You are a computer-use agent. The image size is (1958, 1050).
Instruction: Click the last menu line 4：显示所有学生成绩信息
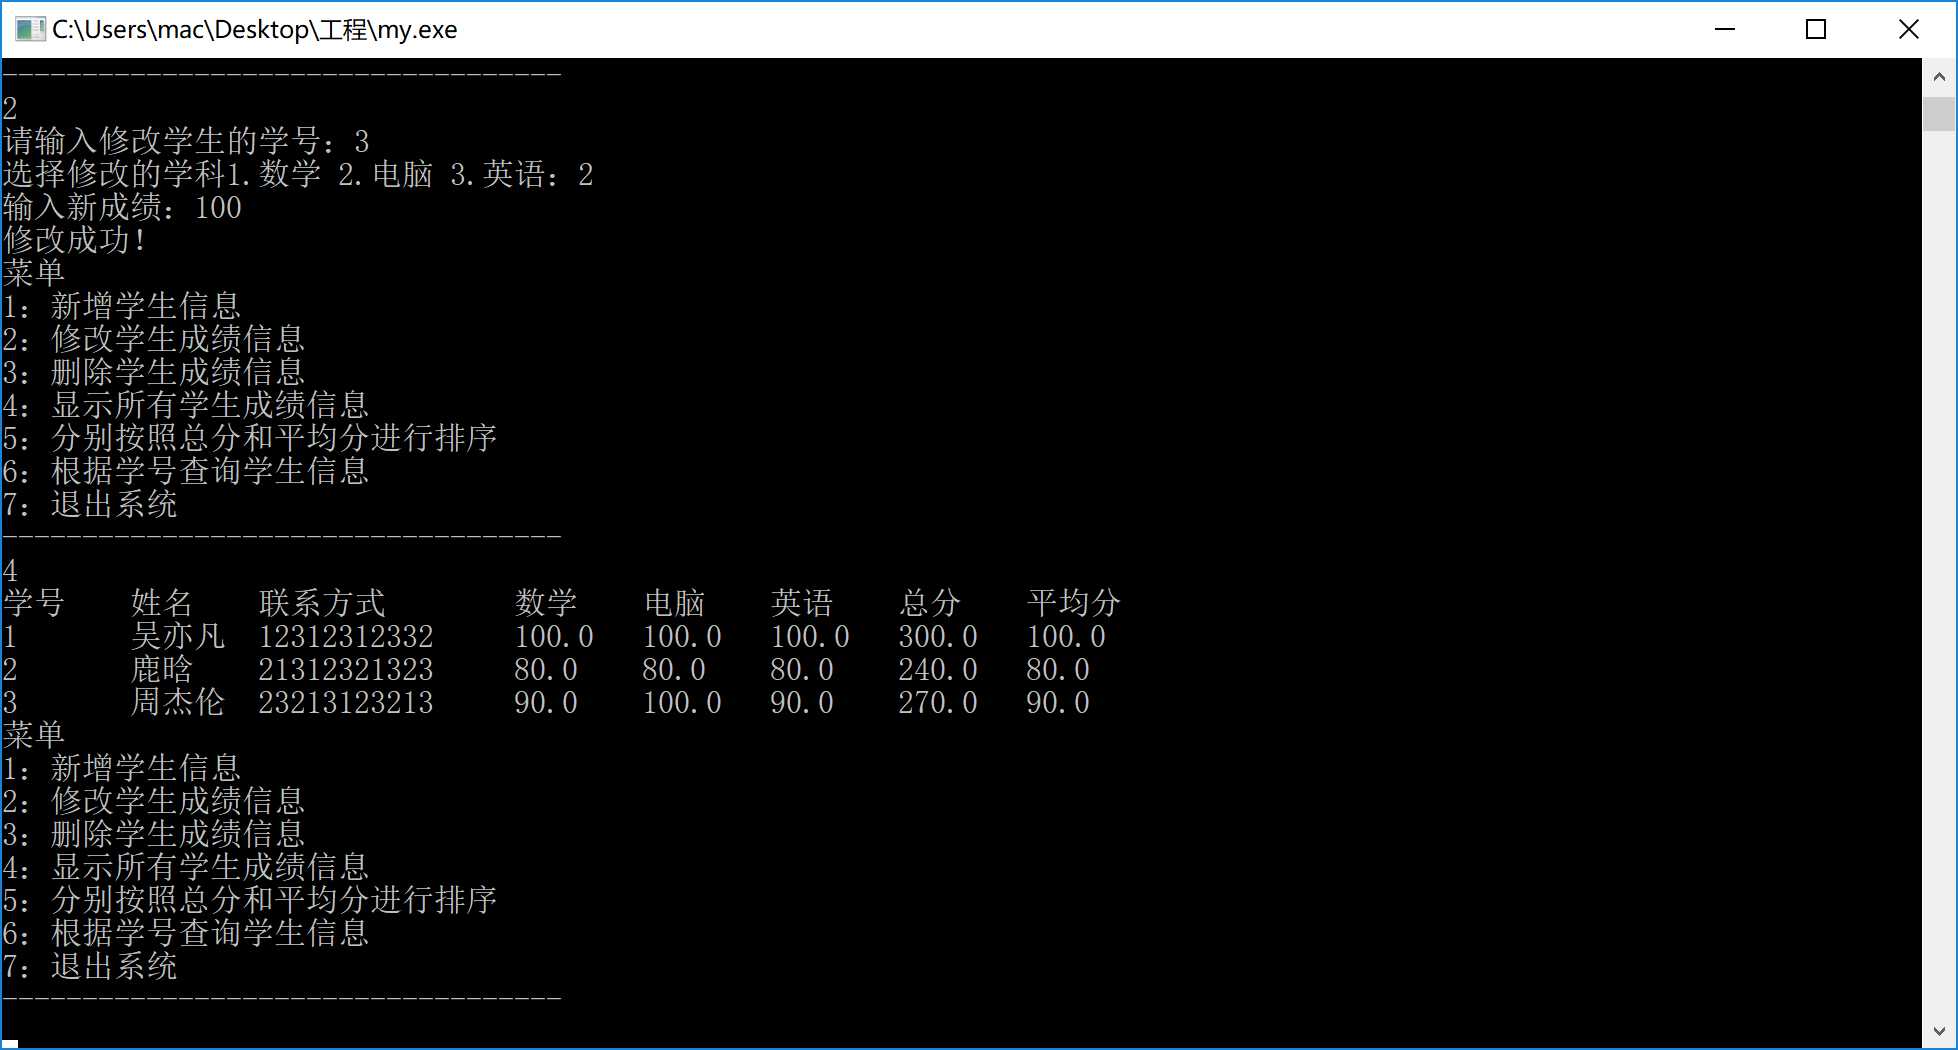pos(186,867)
